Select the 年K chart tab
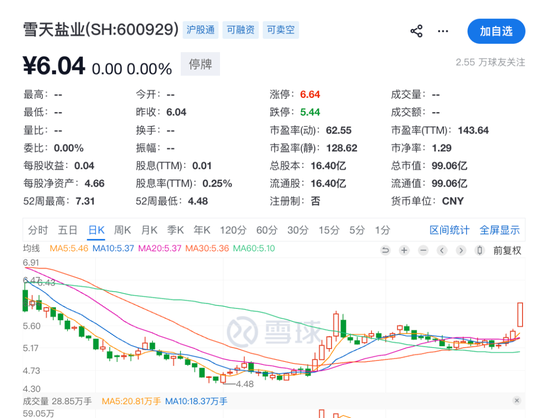Screen dimensions: 550x418 coord(202,230)
